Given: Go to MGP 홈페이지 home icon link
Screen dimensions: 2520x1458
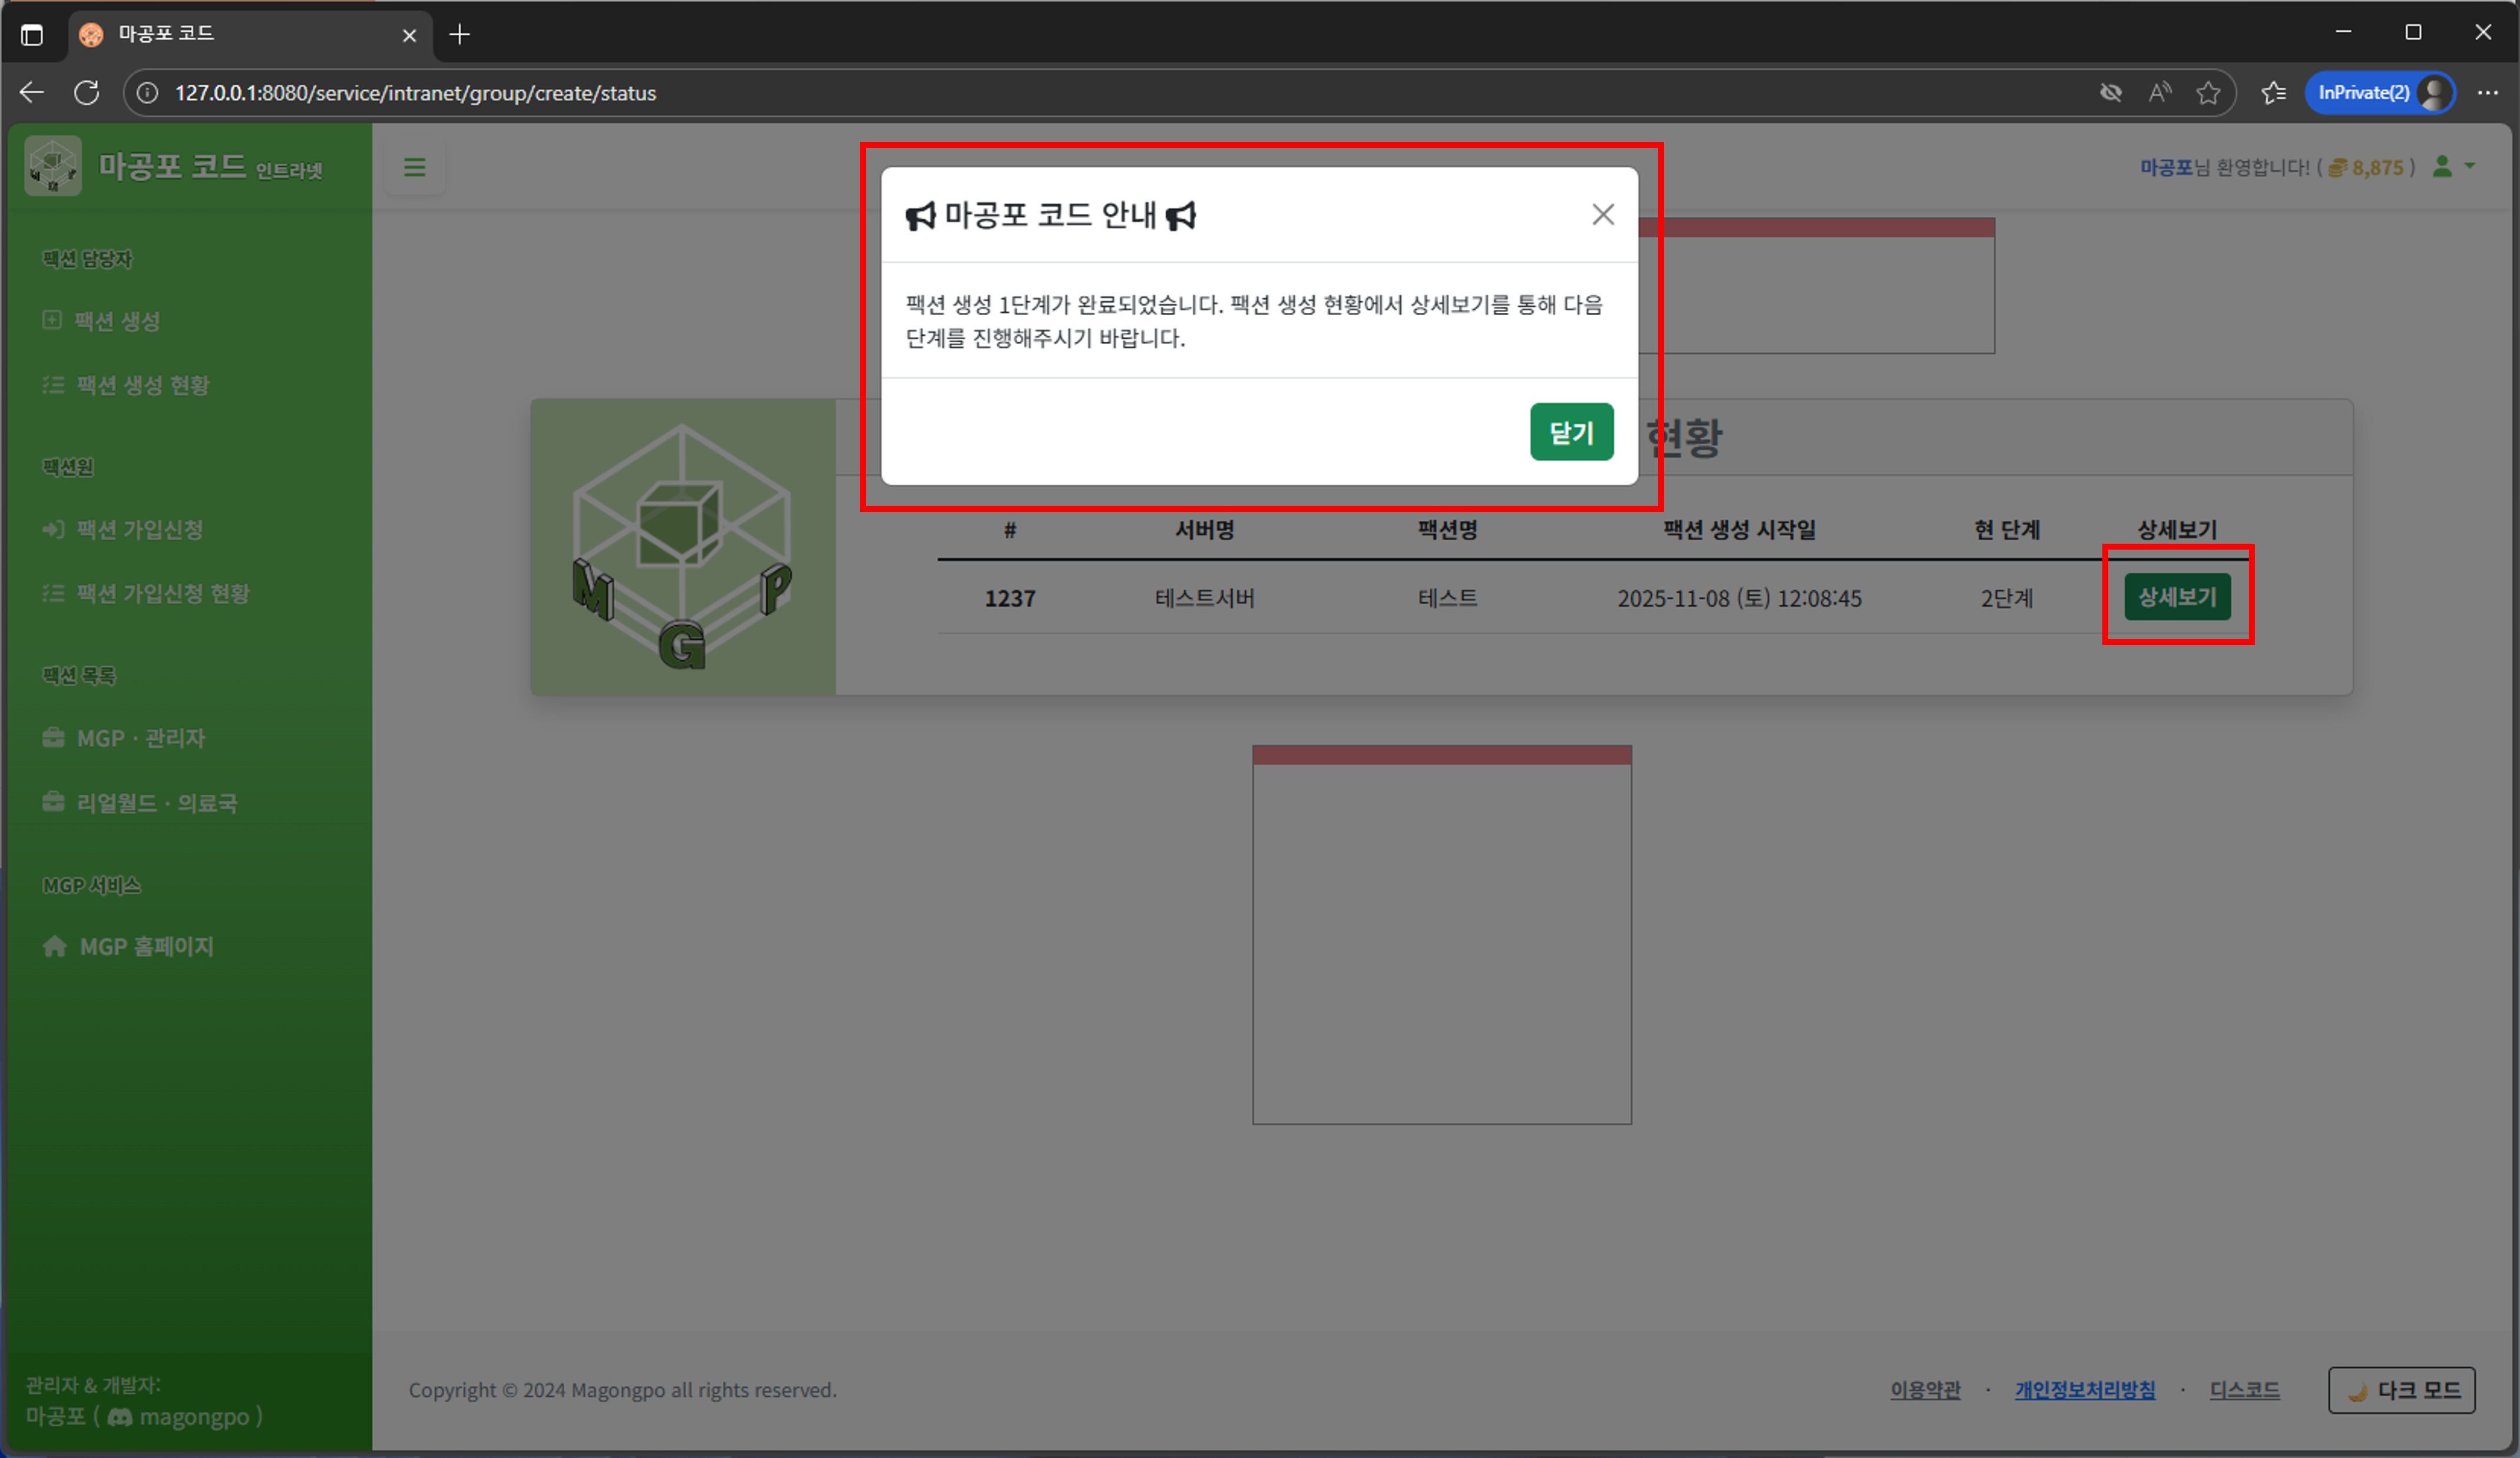Looking at the screenshot, I should coord(145,946).
